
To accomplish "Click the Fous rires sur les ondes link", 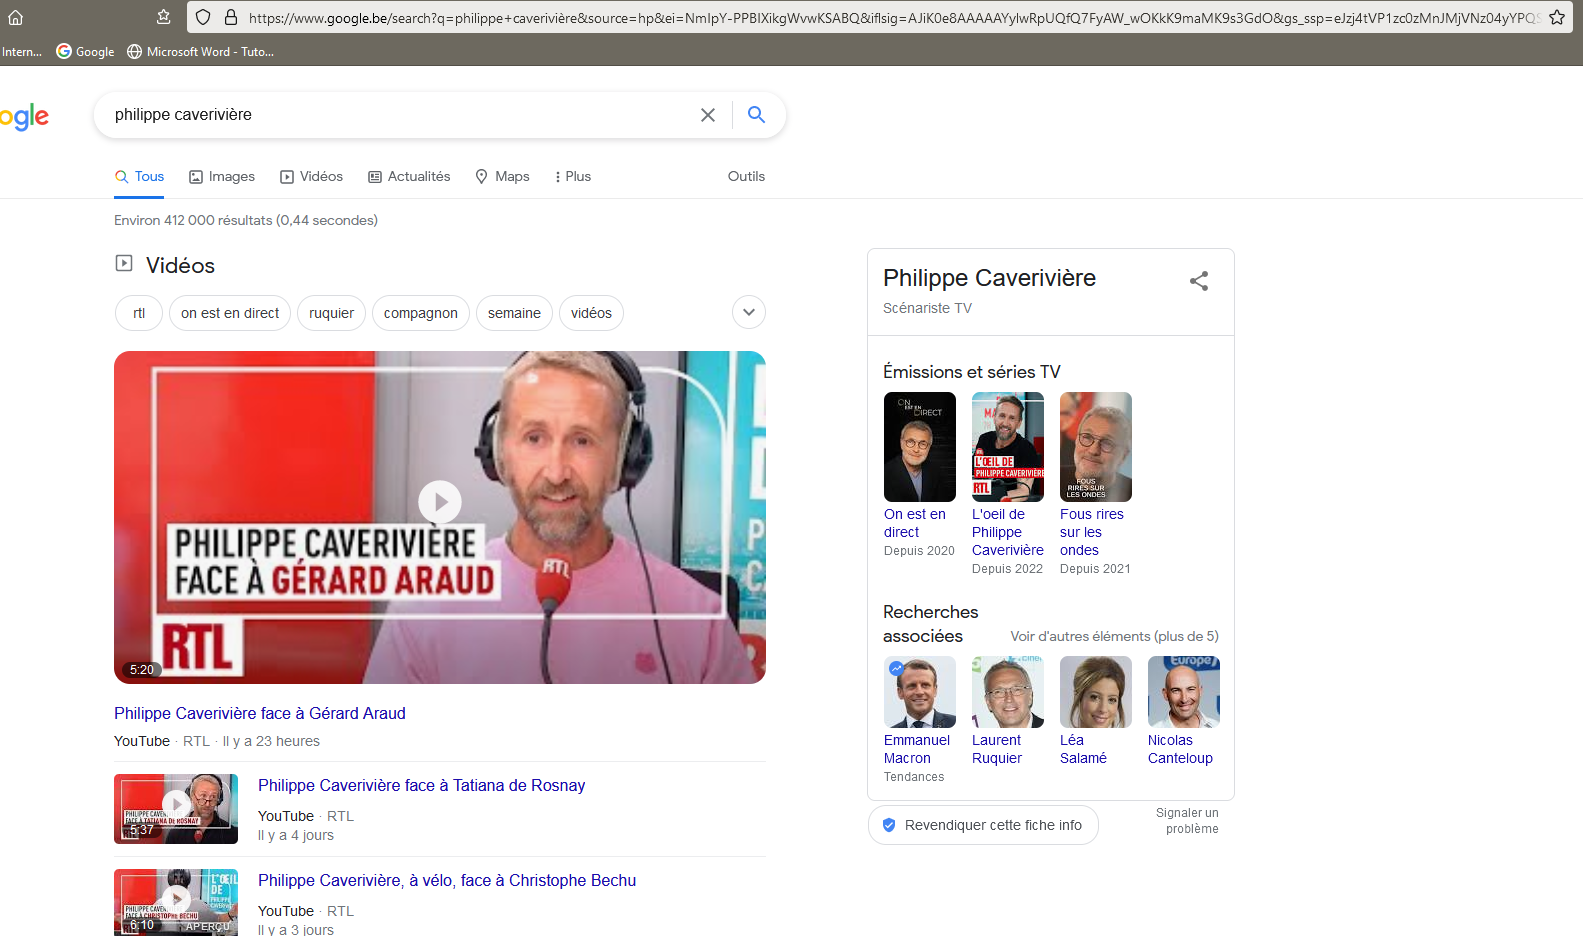I will tap(1092, 532).
